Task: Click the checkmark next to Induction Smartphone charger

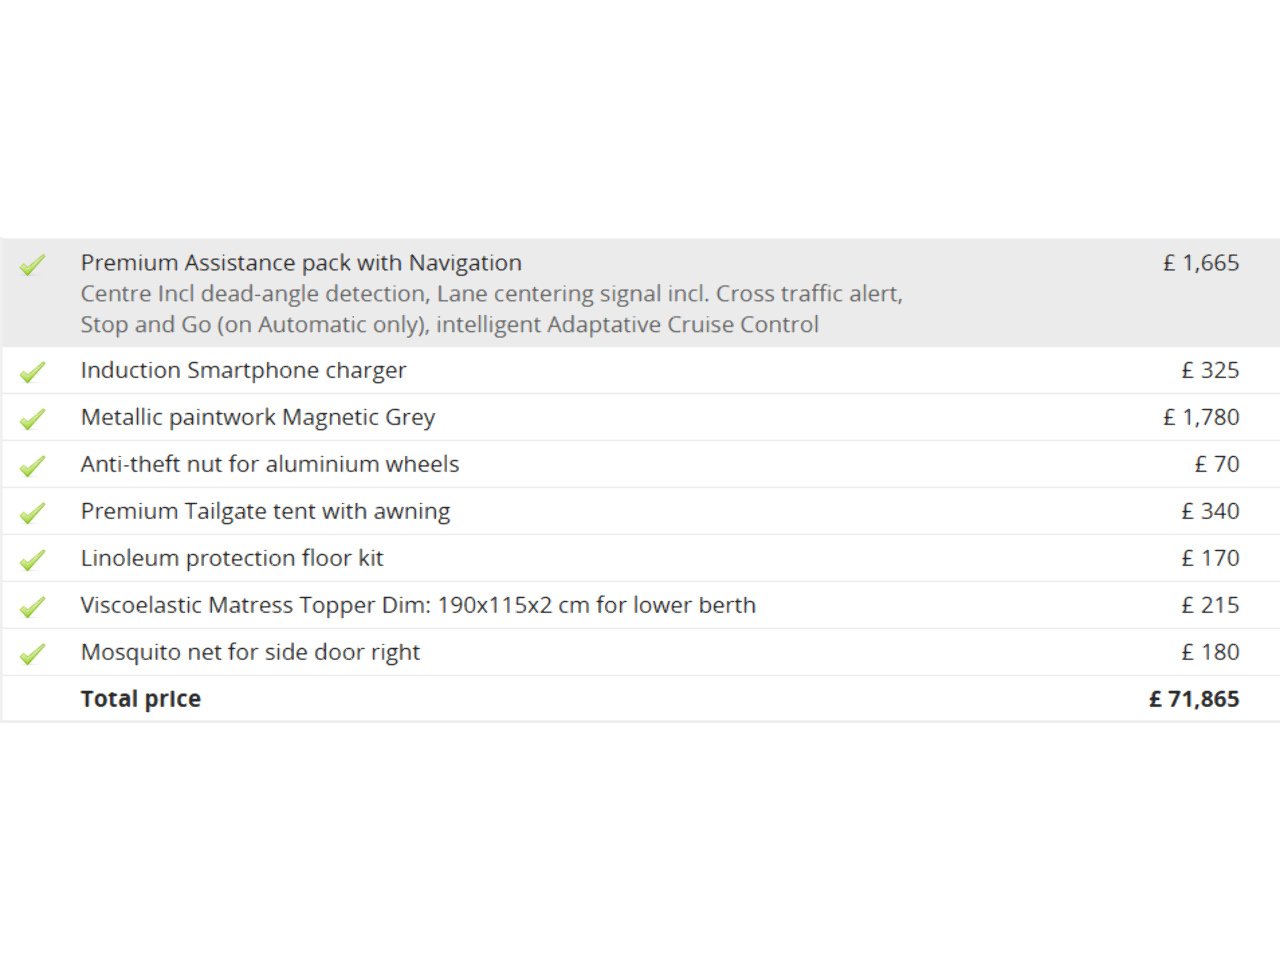Action: pyautogui.click(x=32, y=371)
